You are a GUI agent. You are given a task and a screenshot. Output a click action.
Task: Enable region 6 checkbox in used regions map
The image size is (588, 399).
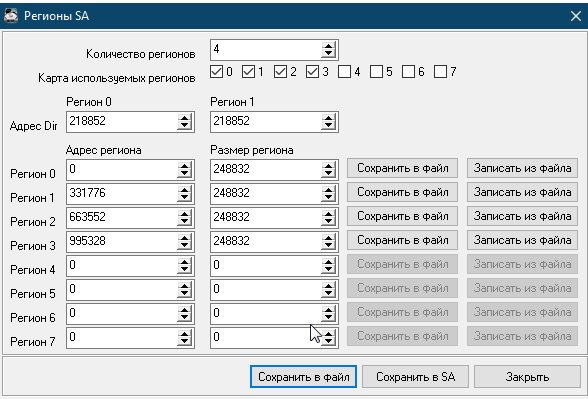[x=408, y=71]
